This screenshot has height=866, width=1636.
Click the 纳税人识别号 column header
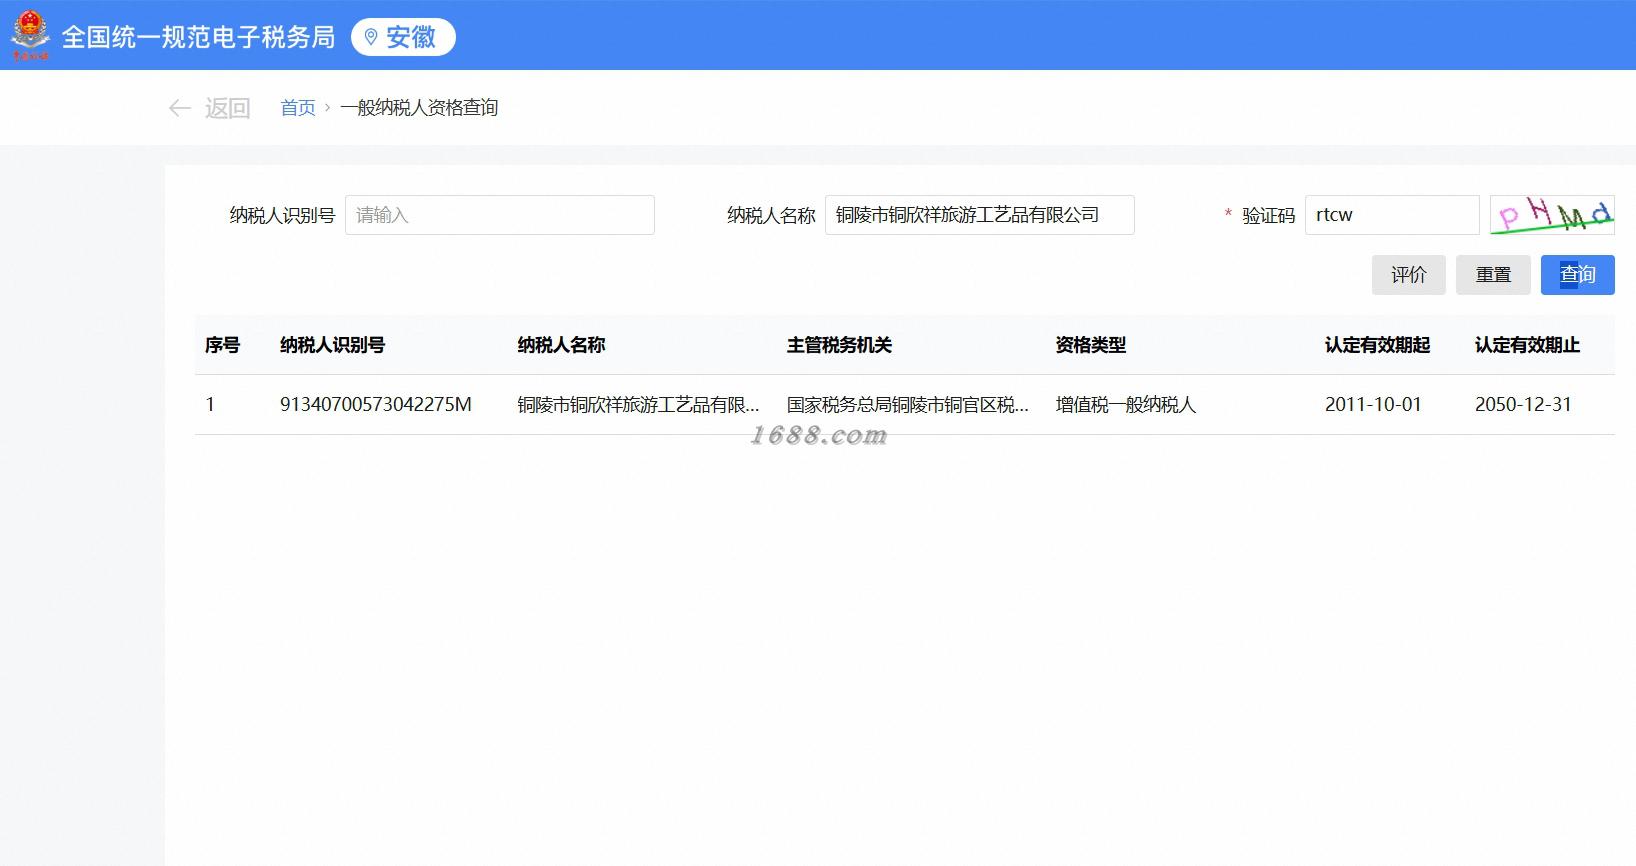point(333,345)
